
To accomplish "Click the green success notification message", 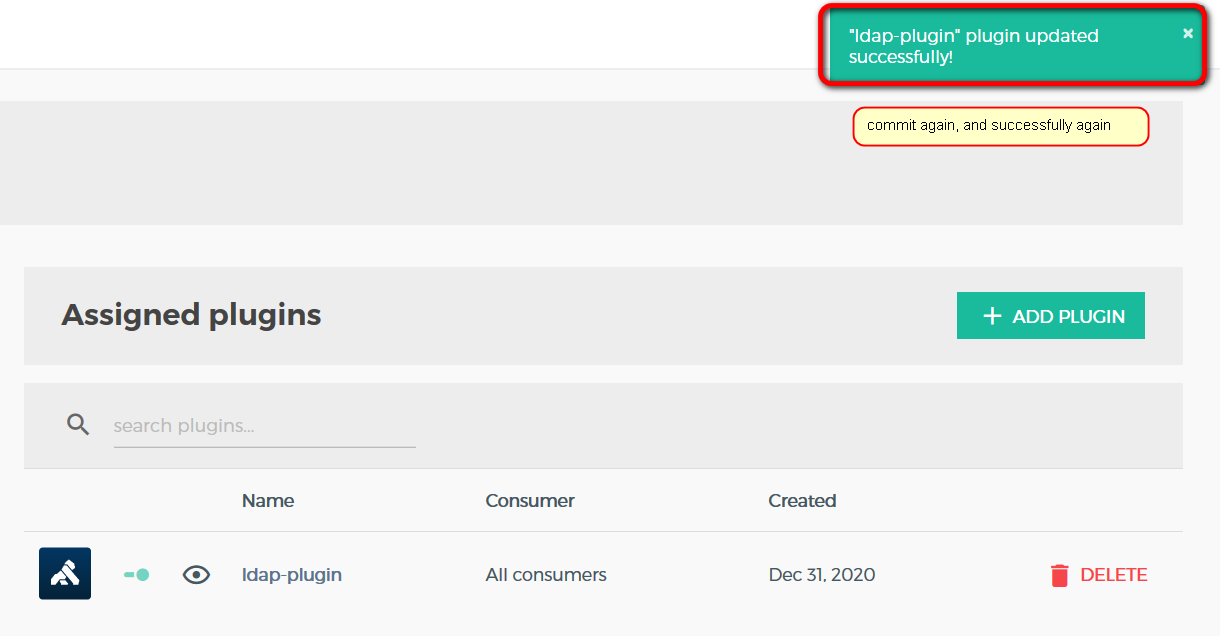I will (973, 47).
